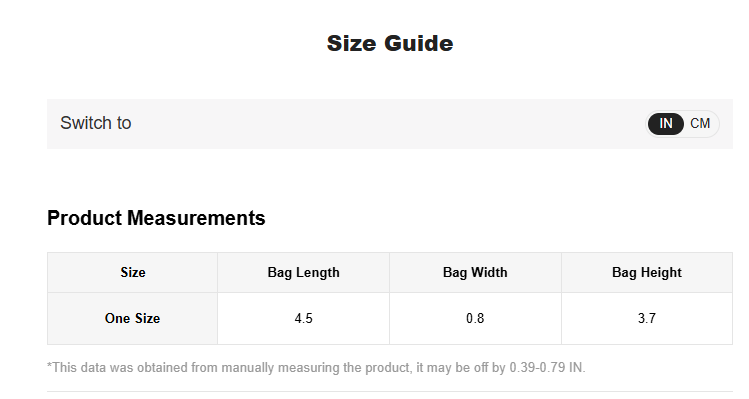
Task: Switch units to CM
Action: 700,124
